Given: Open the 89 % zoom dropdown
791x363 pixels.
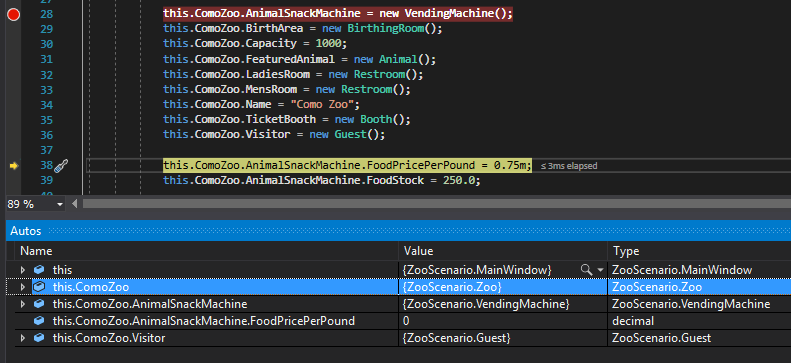Looking at the screenshot, I should (x=60, y=205).
